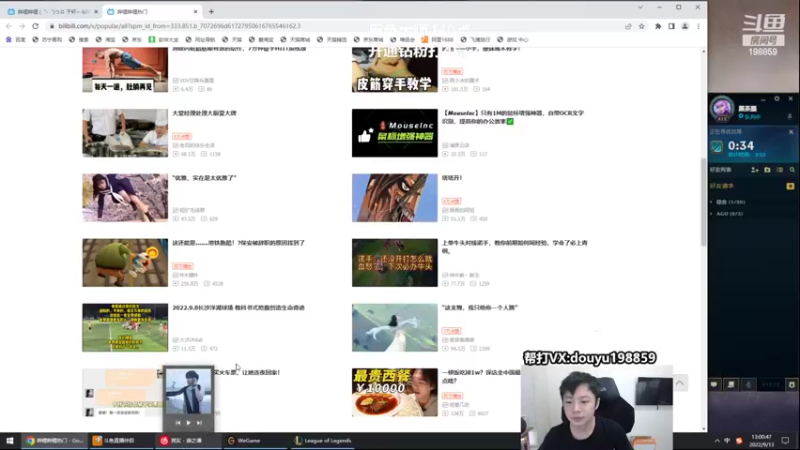Open the League missions icon next to chat

coord(731,385)
